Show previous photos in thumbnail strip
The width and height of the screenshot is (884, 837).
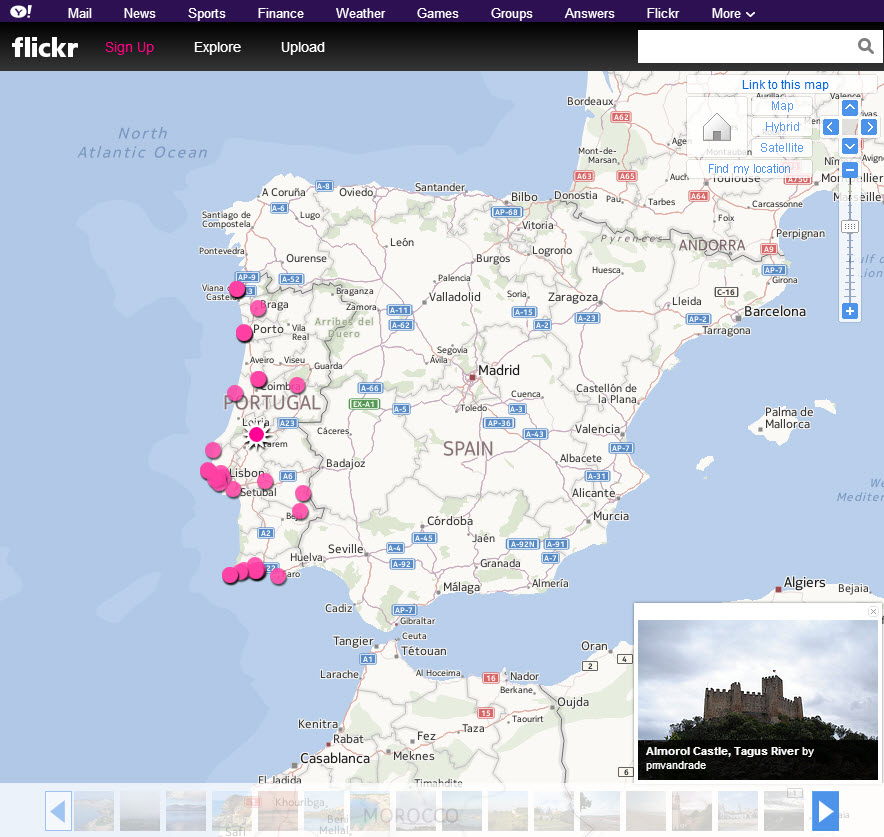coord(58,811)
